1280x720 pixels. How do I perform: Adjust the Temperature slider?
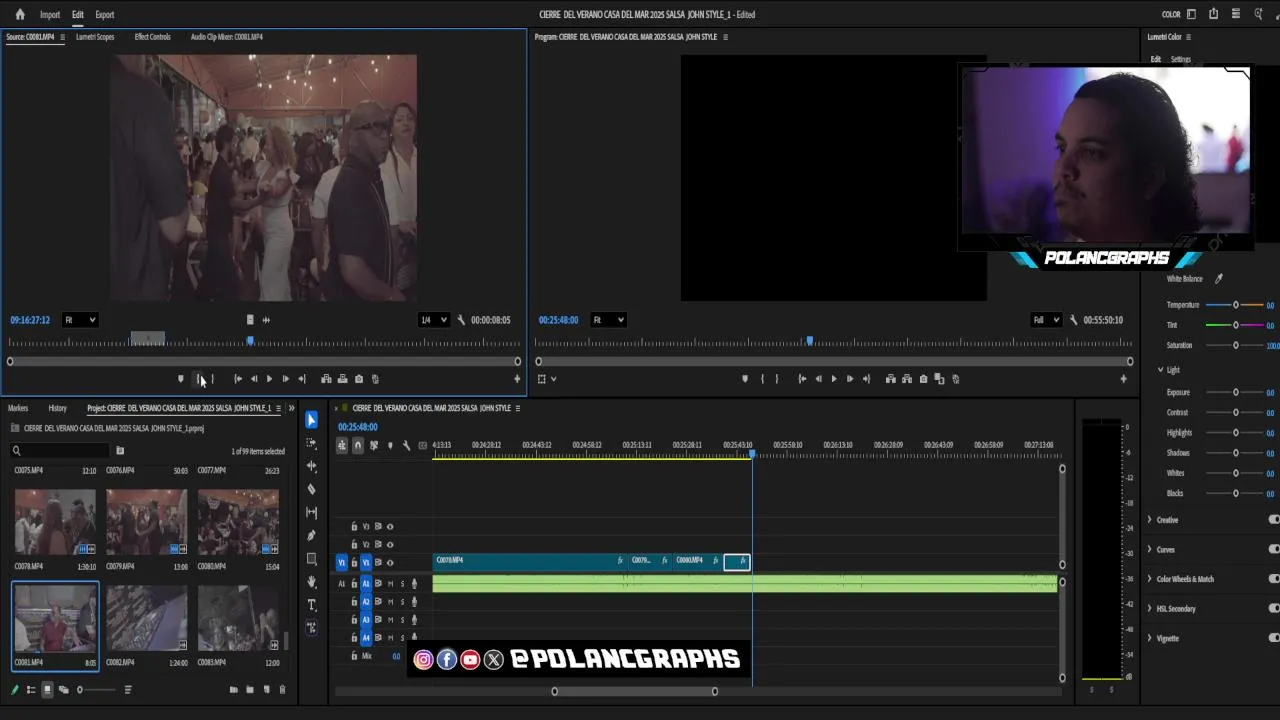tap(1236, 305)
